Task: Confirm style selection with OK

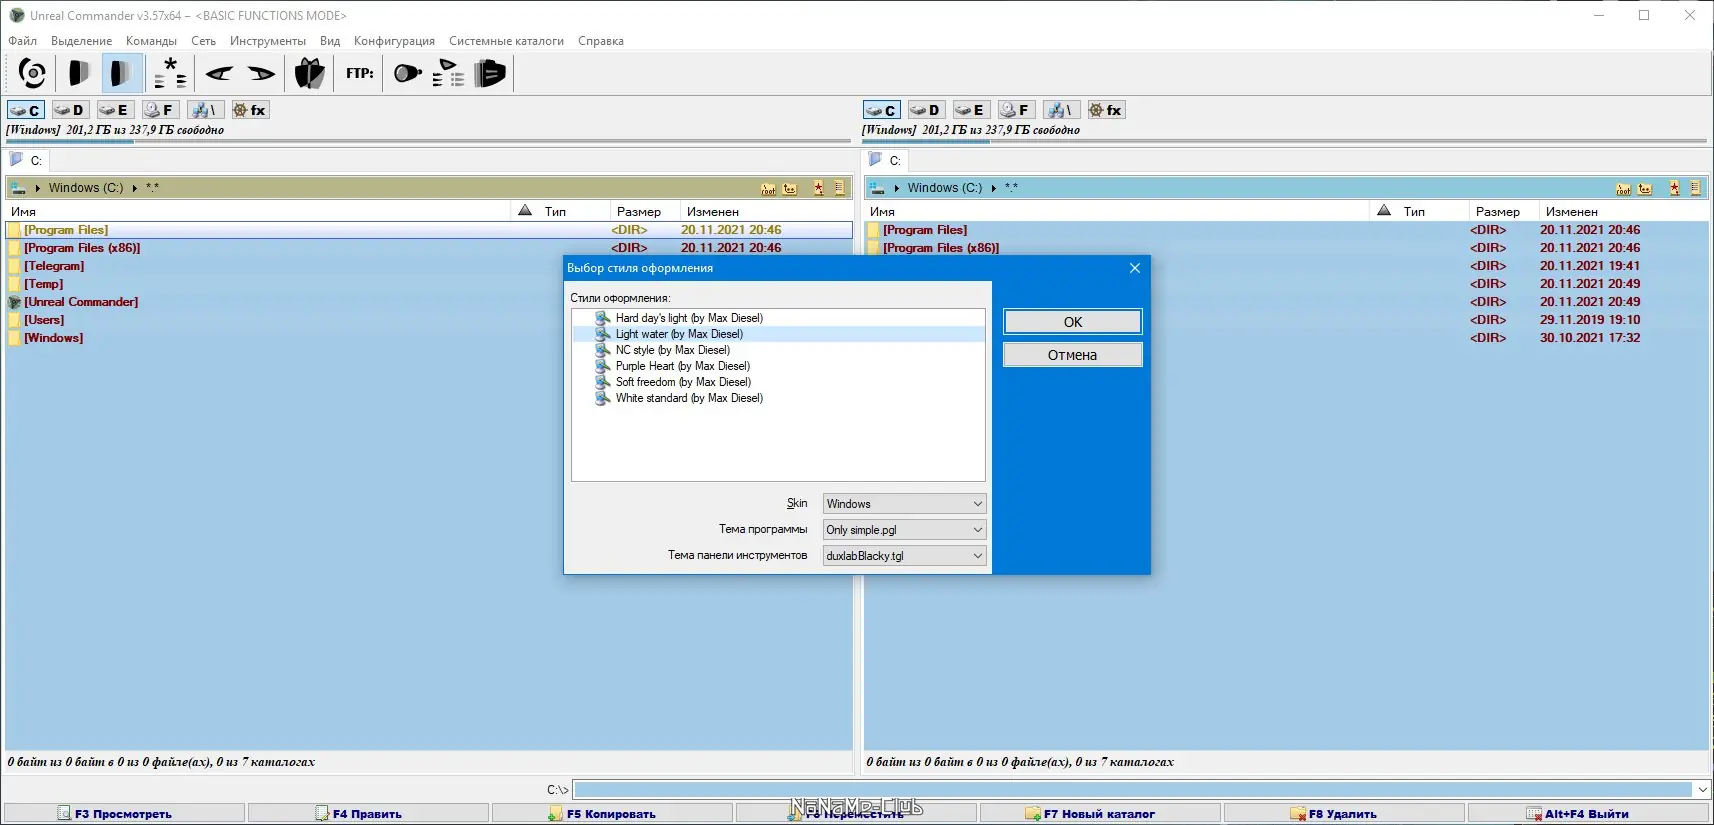Action: coord(1073,322)
